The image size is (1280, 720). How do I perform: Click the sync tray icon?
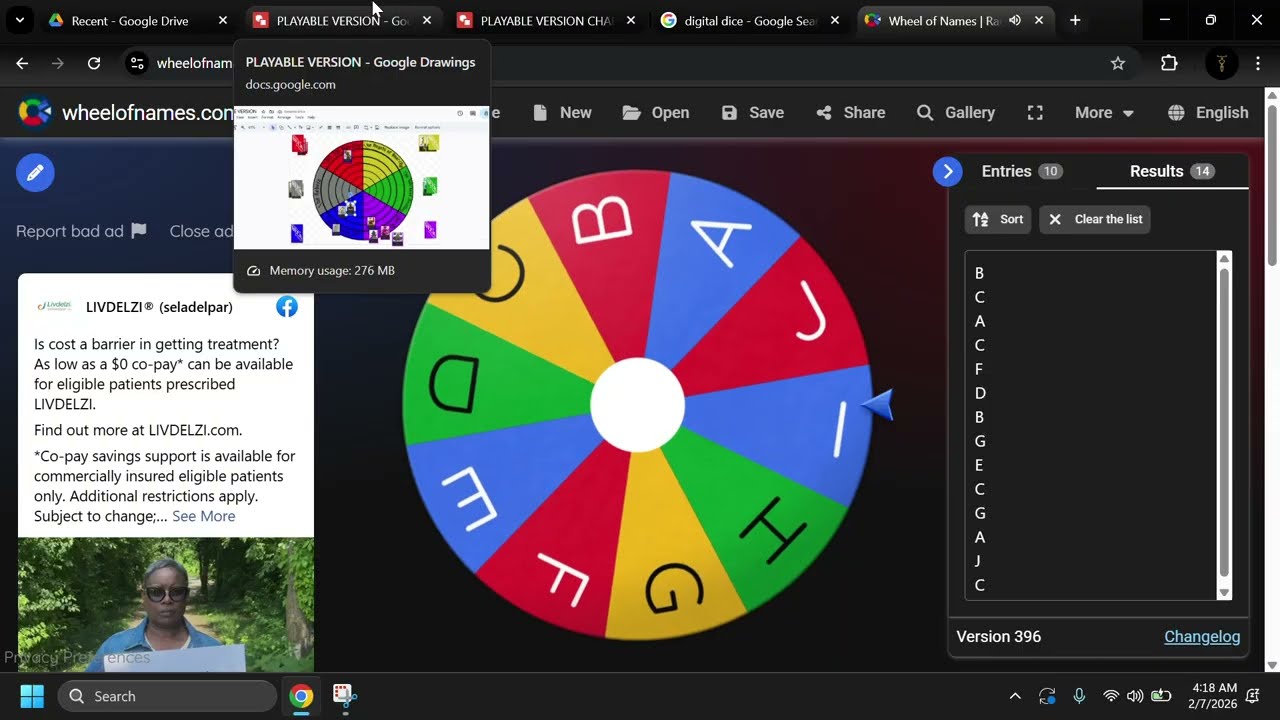pos(1047,696)
